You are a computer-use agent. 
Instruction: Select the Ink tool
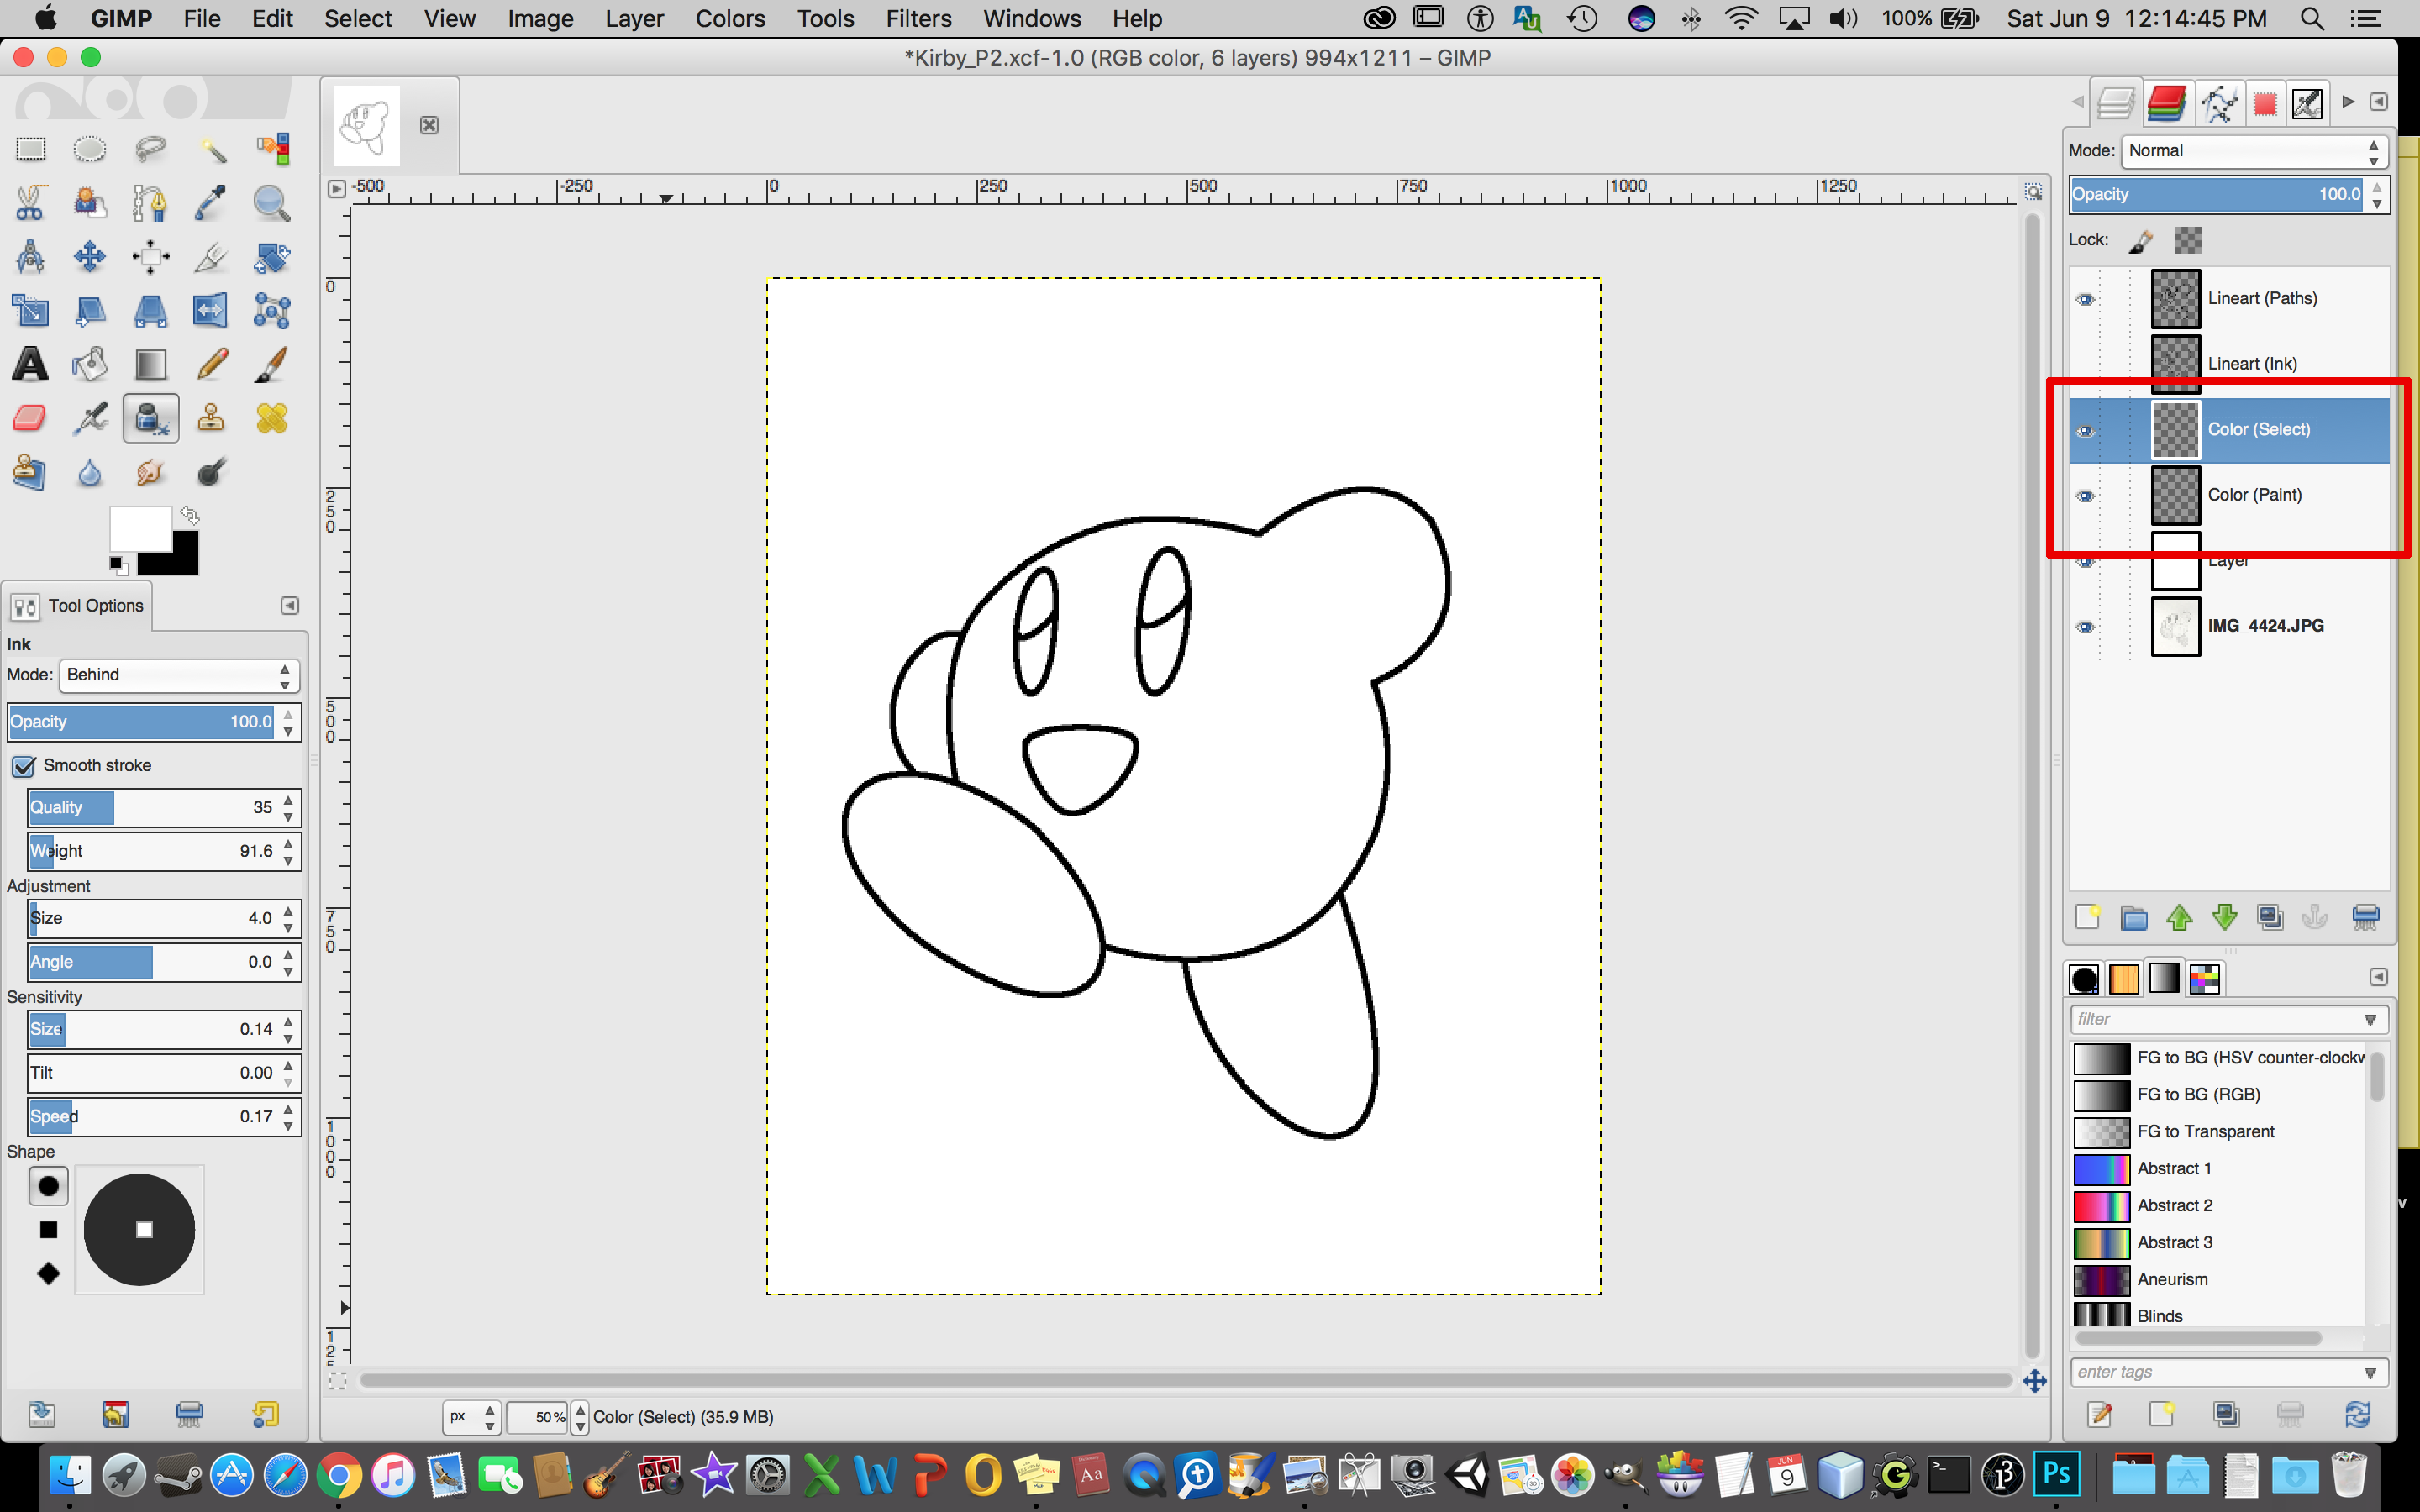(150, 418)
